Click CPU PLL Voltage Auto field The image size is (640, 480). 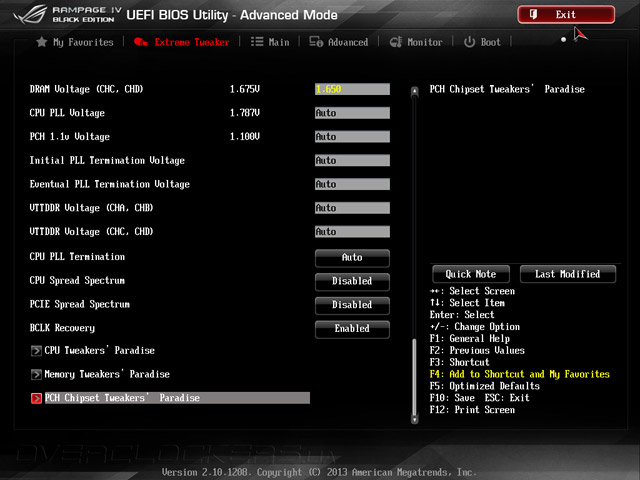pyautogui.click(x=352, y=113)
